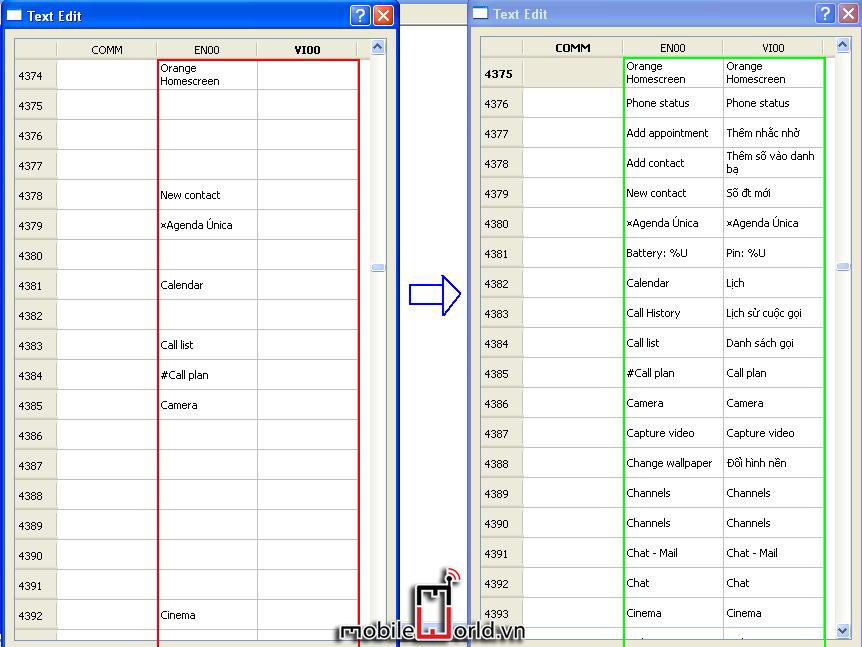
Task: Click the 'Lịch sử cuộc gọi' cell
Action: click(x=773, y=313)
